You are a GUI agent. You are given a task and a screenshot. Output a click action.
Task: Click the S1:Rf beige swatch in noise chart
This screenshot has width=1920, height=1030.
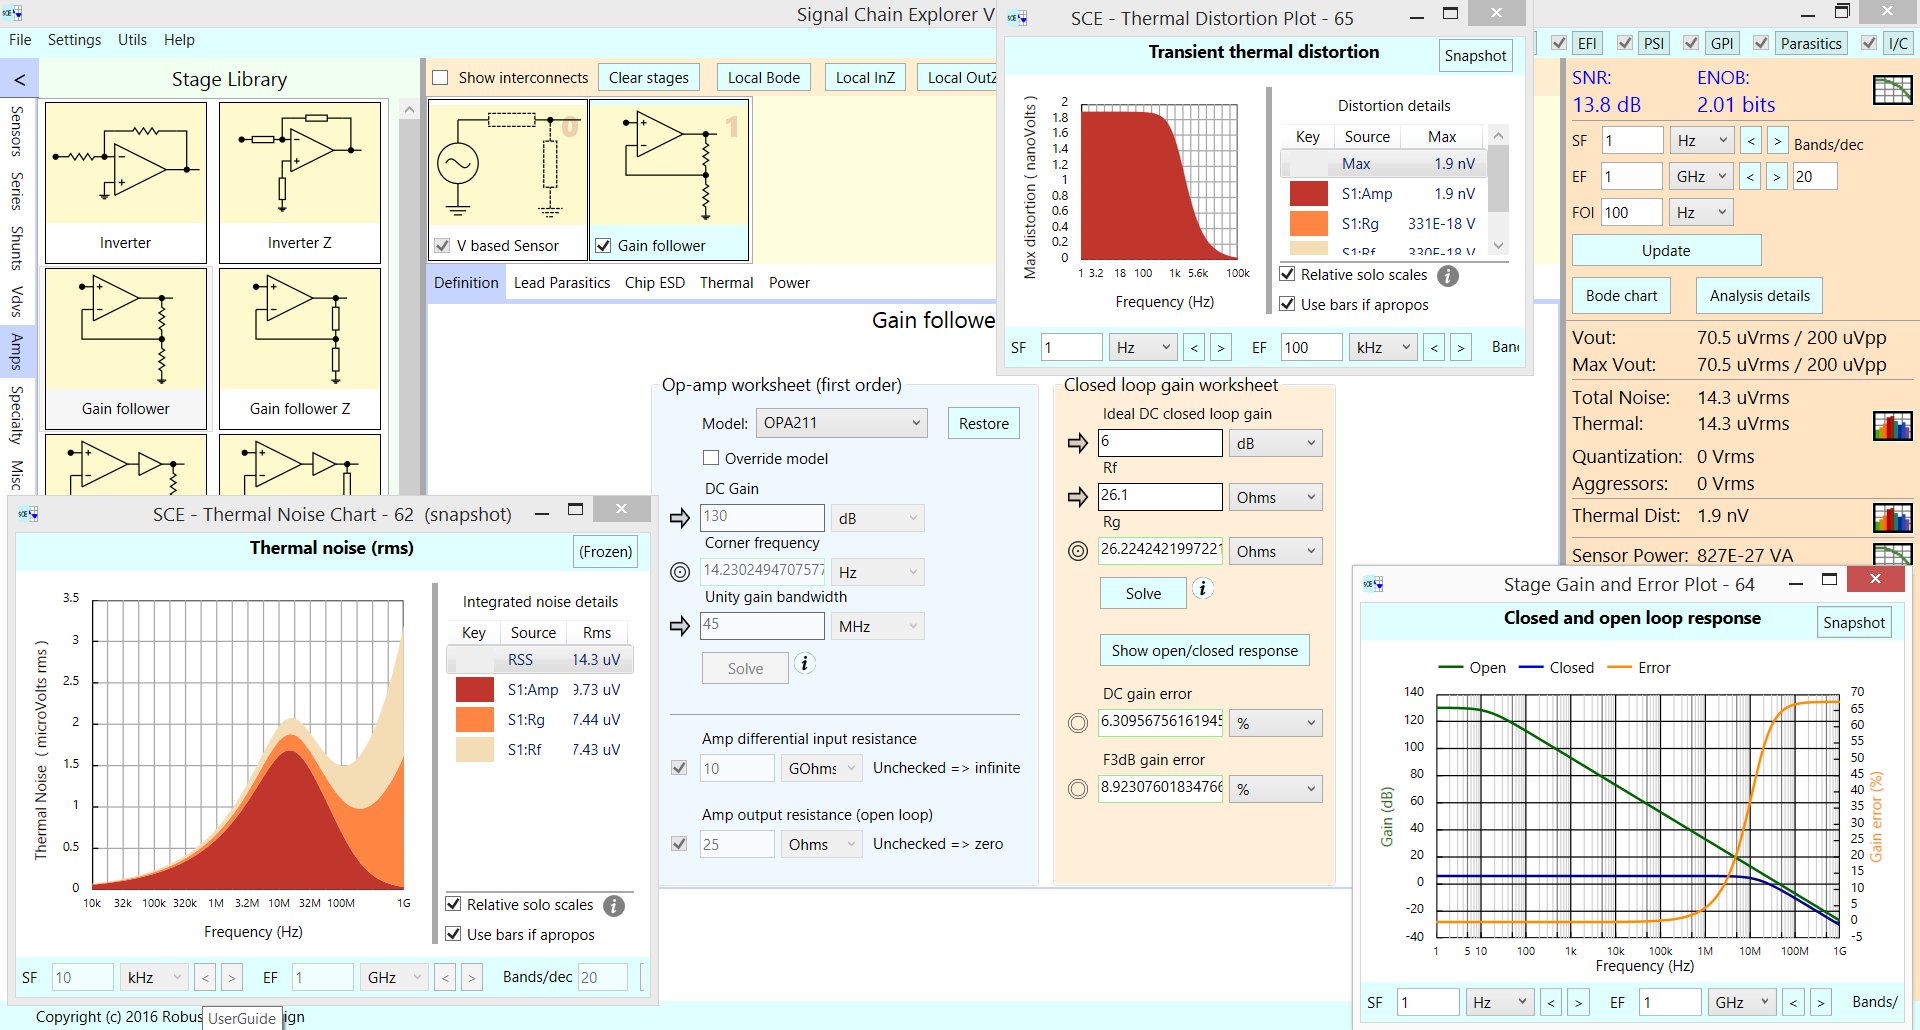click(475, 749)
